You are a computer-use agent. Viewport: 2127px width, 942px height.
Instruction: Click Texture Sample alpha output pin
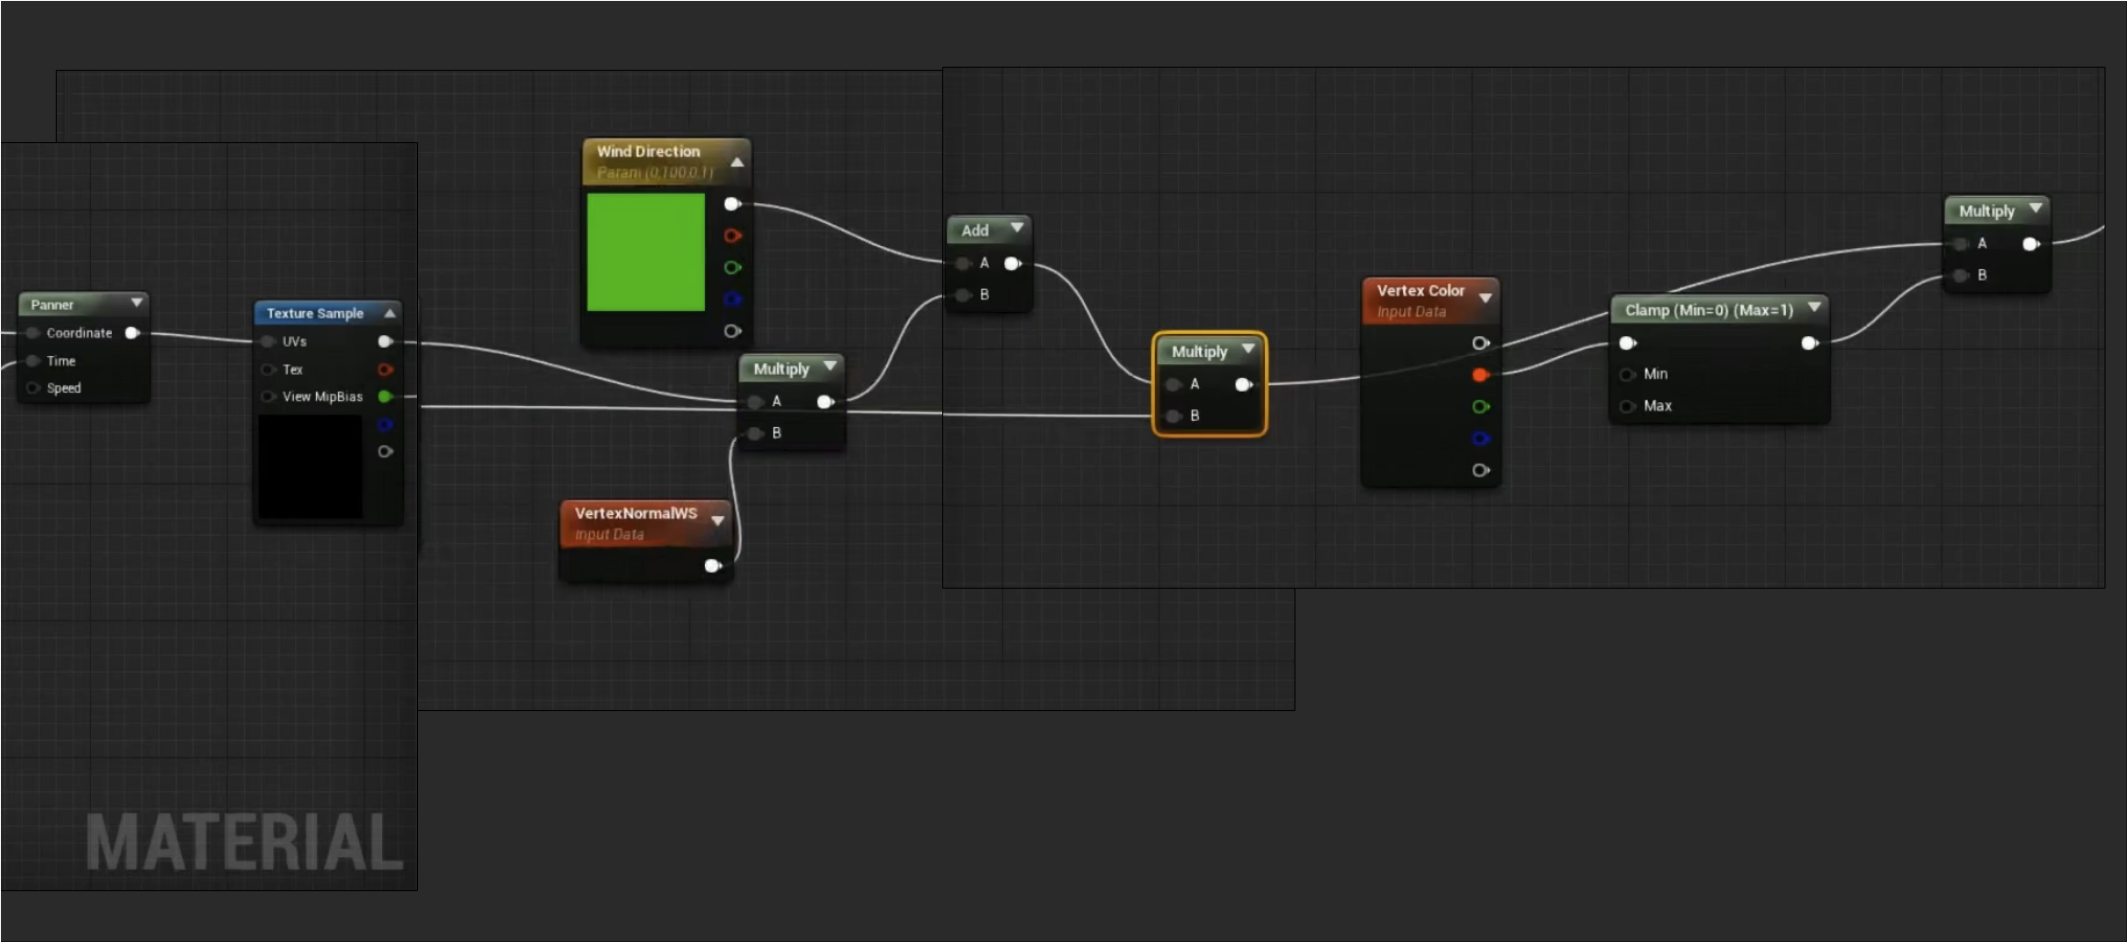point(385,452)
